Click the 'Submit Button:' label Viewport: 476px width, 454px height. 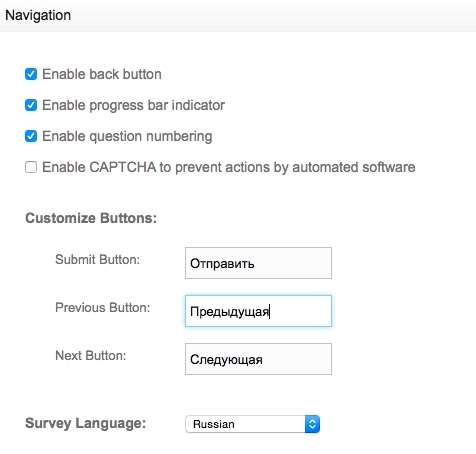coord(97,259)
